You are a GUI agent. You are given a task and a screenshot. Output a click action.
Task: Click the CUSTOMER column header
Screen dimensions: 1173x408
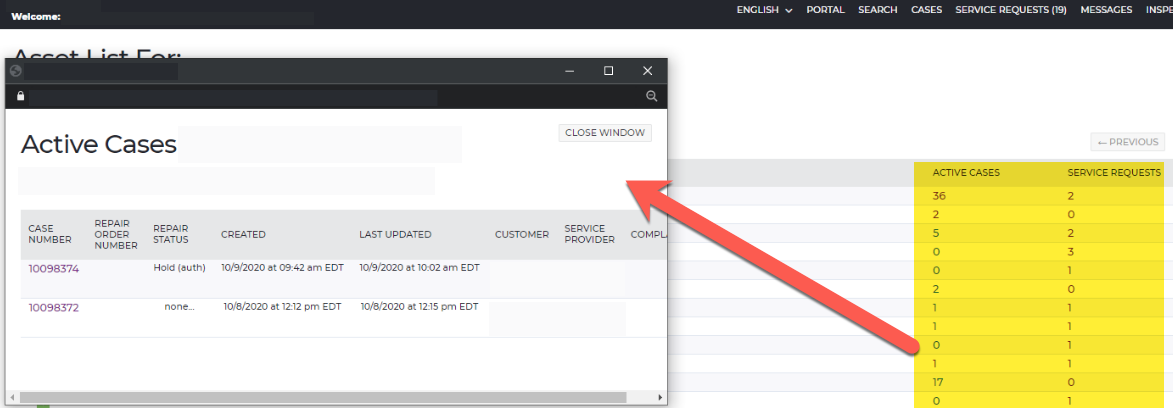tap(522, 234)
